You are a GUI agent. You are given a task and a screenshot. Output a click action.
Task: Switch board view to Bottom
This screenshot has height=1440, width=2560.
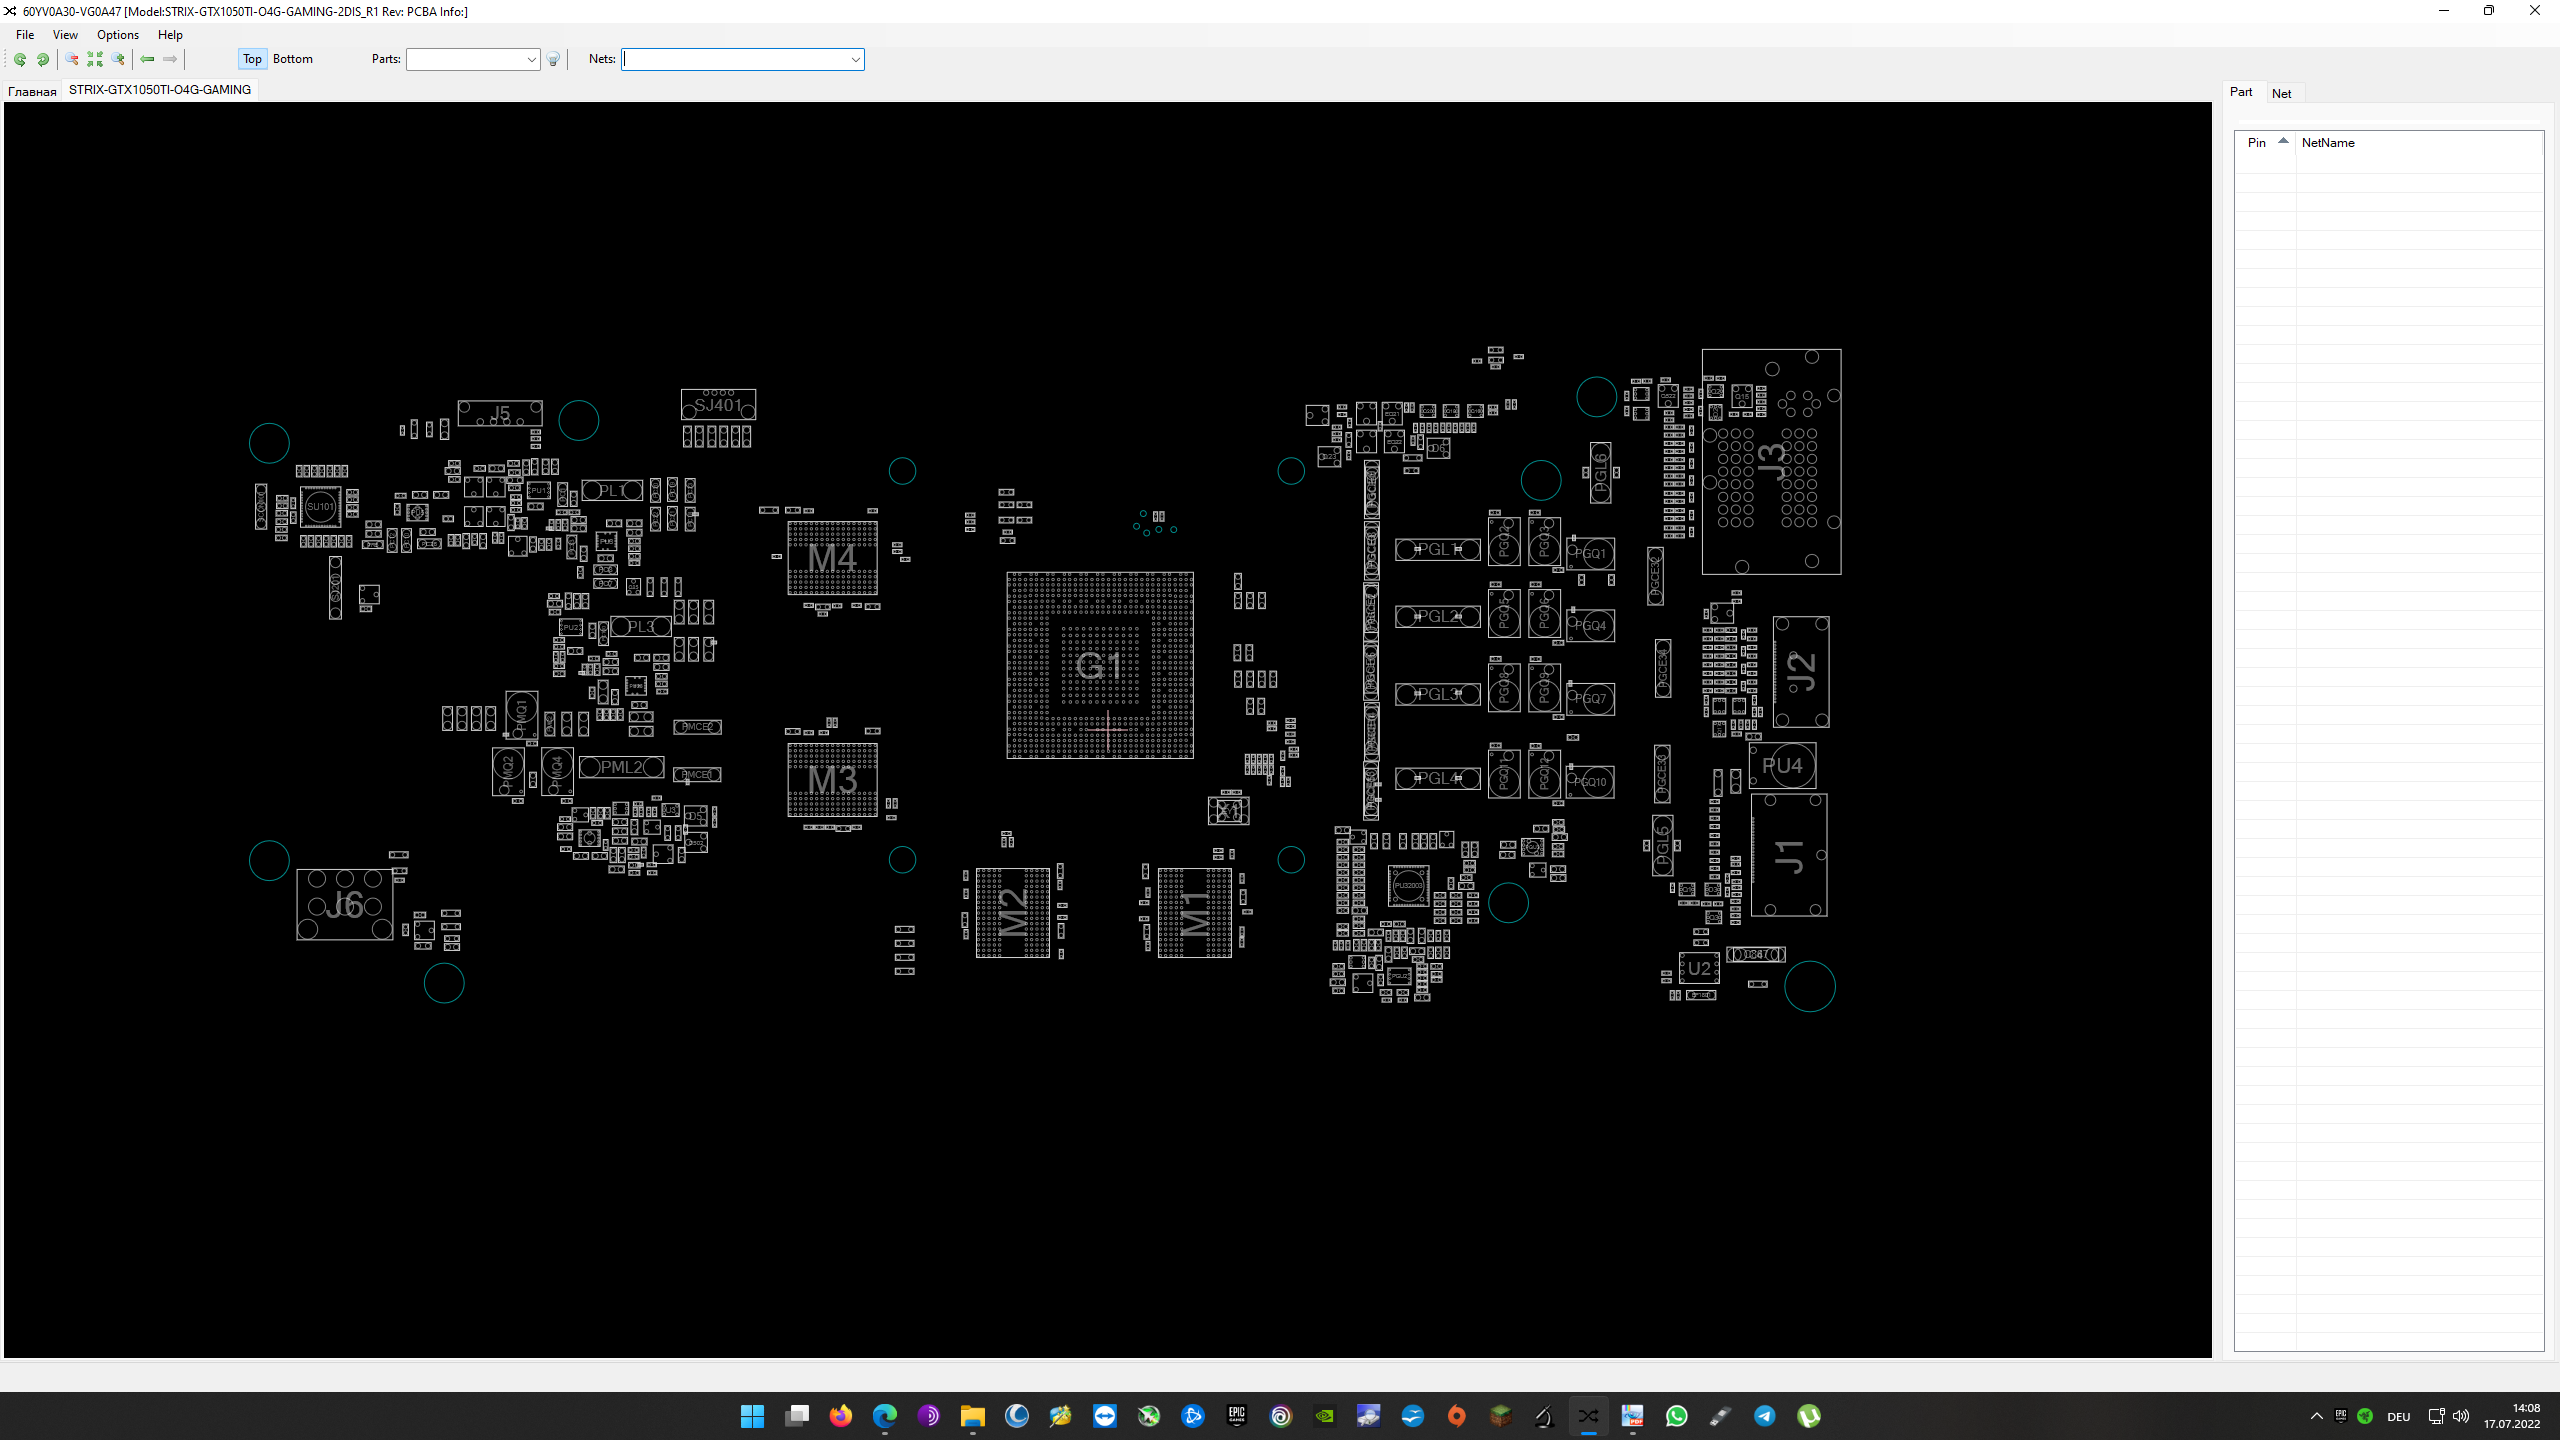click(x=293, y=59)
